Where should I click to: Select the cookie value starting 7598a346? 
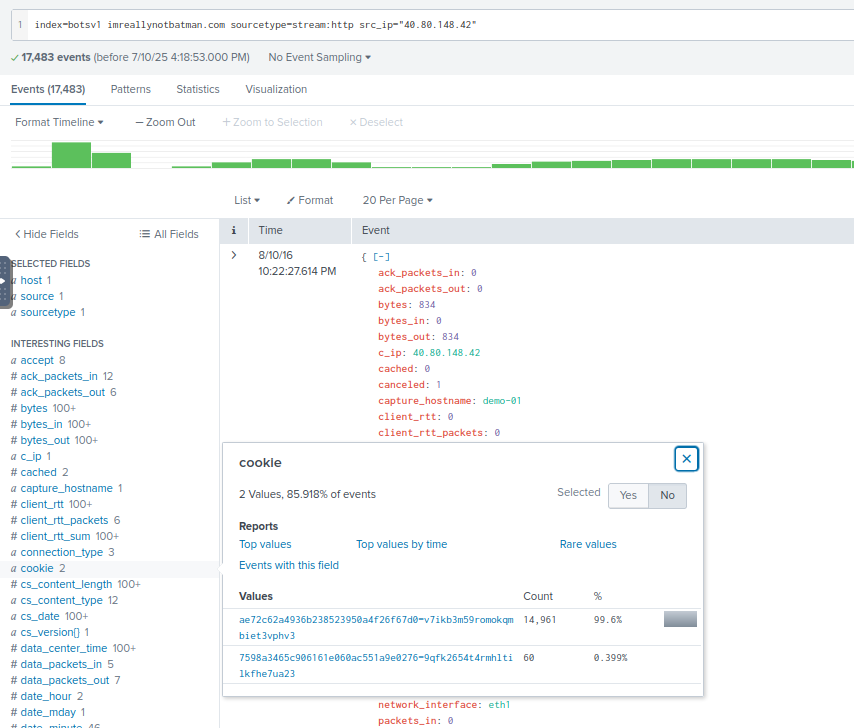point(376,665)
